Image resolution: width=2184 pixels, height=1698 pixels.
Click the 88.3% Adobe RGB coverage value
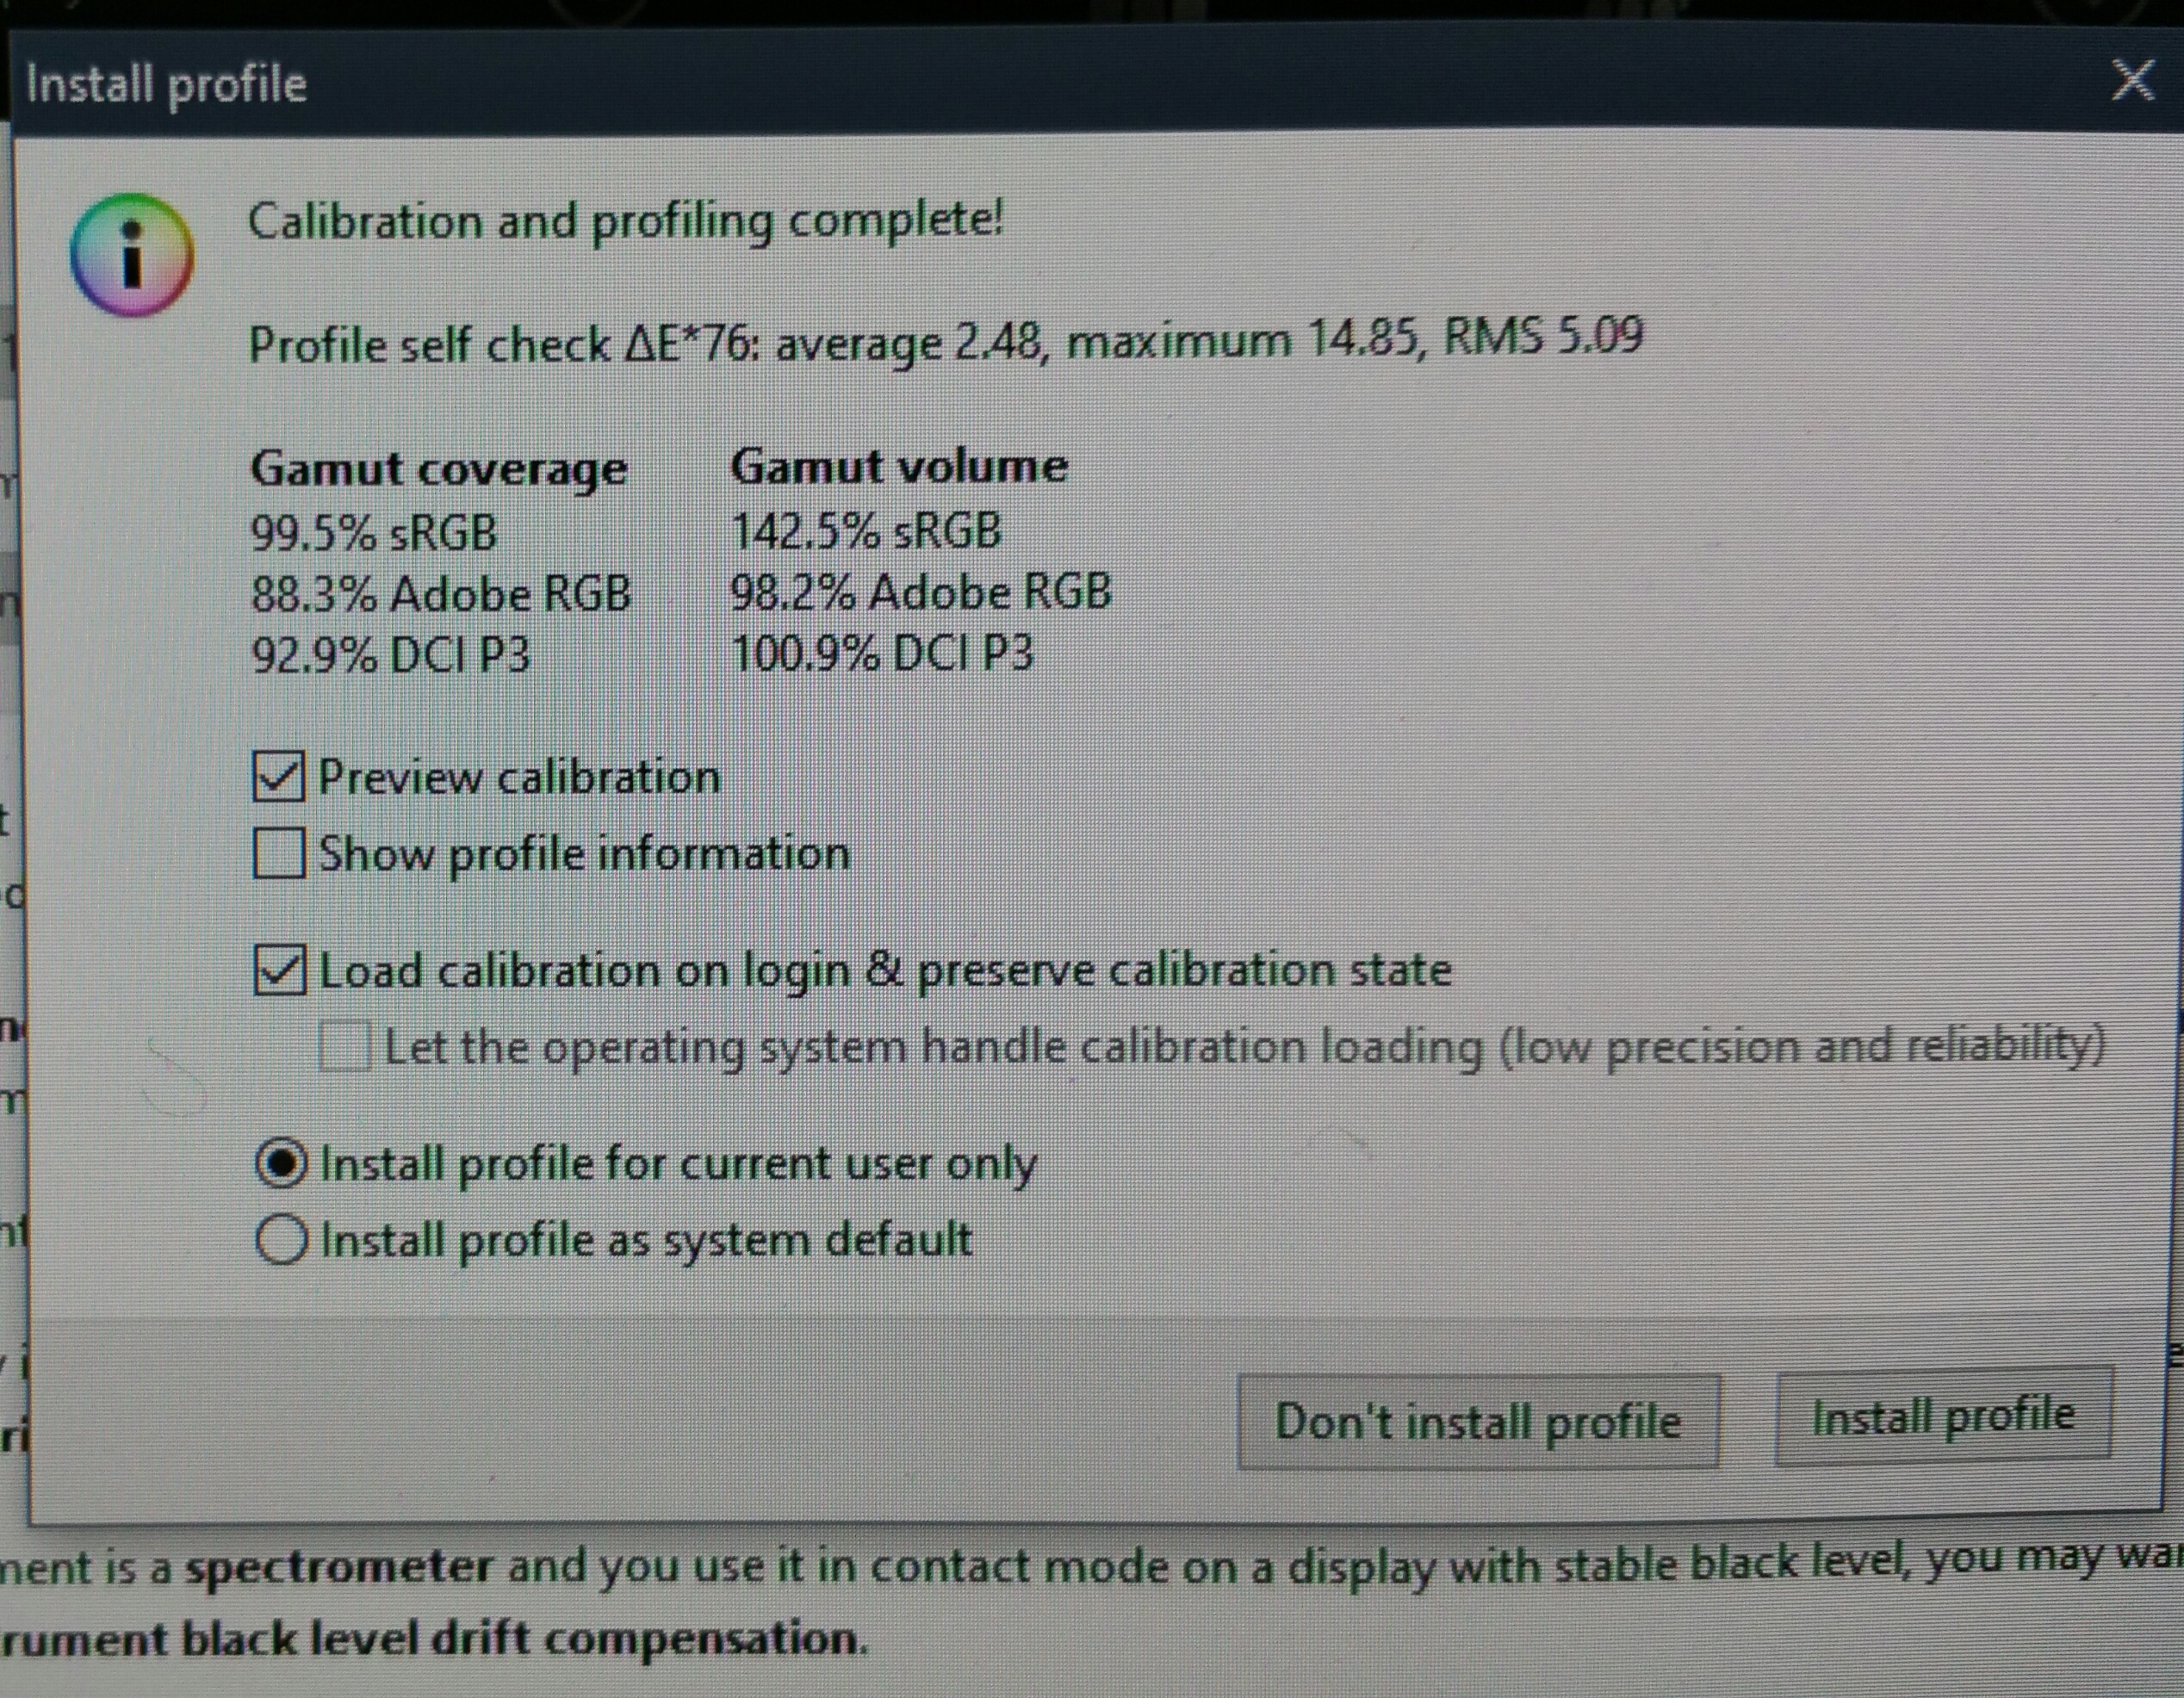coord(440,594)
